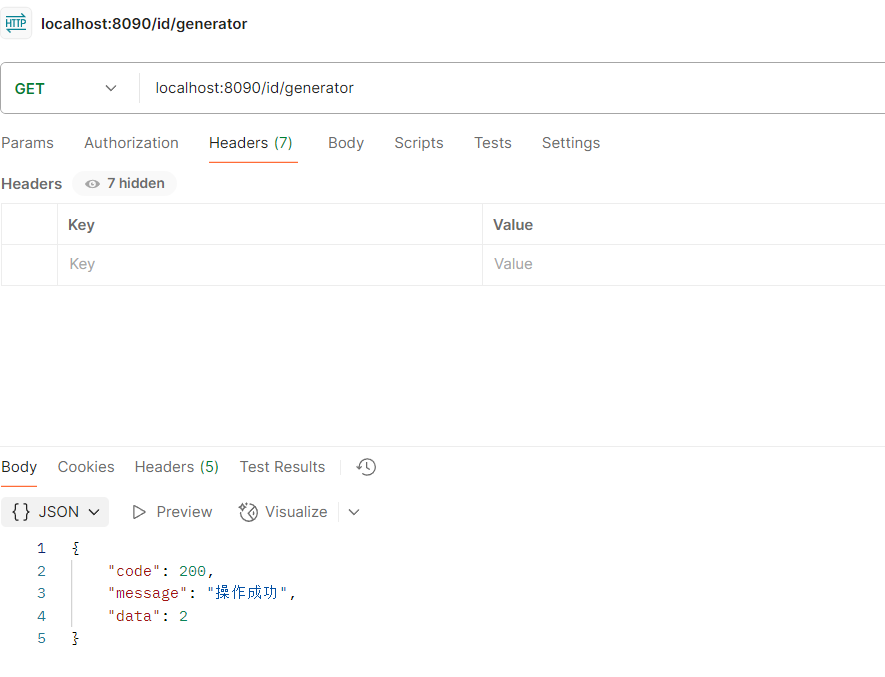Open the response Headers (5) tab
The height and width of the screenshot is (677, 885).
click(176, 466)
